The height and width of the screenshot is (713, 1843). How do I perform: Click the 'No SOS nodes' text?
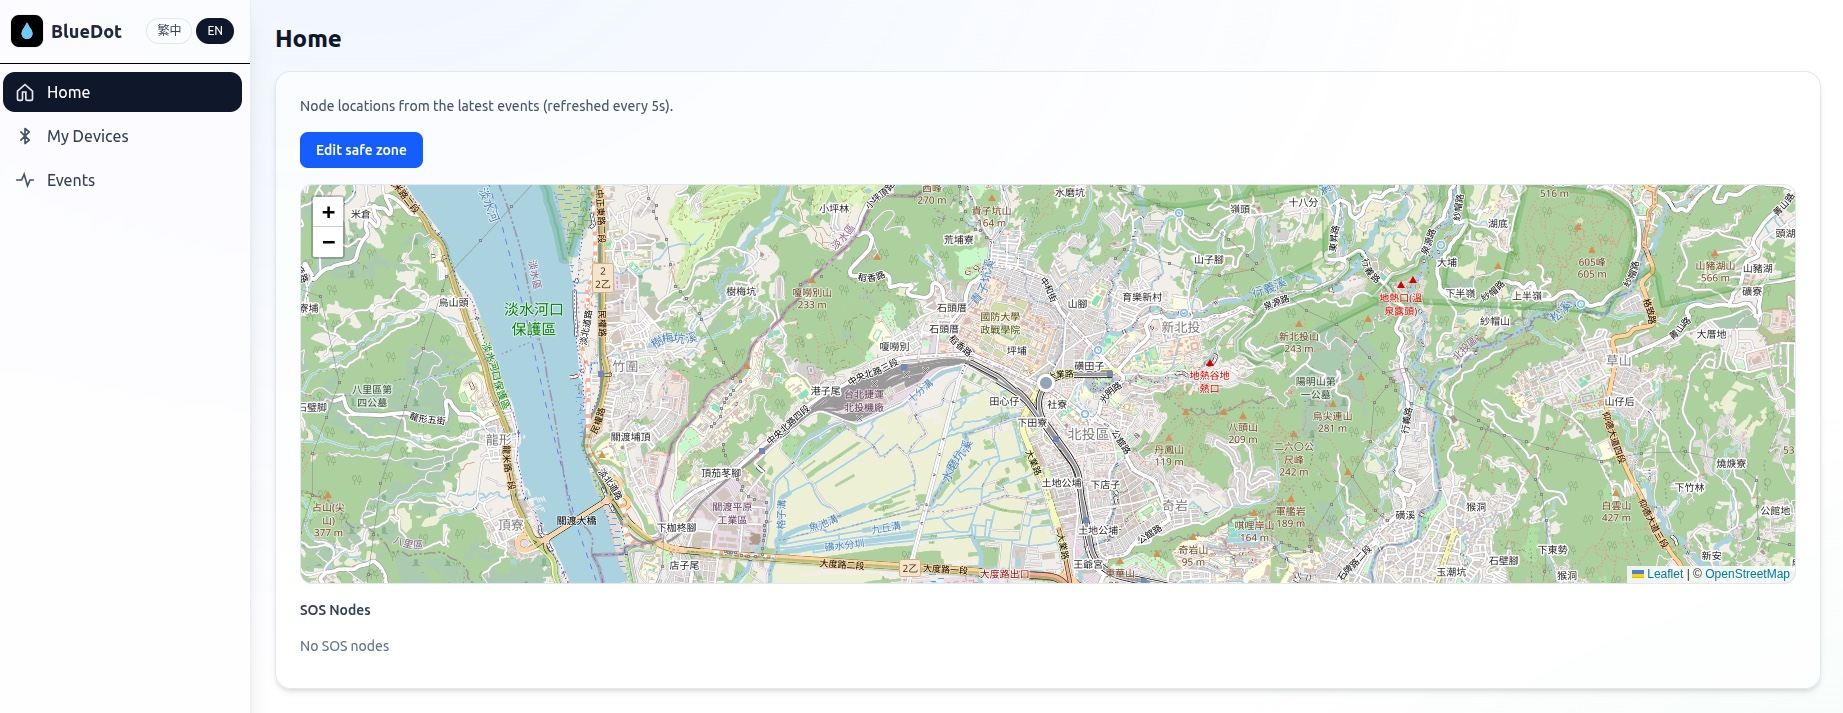click(x=345, y=646)
